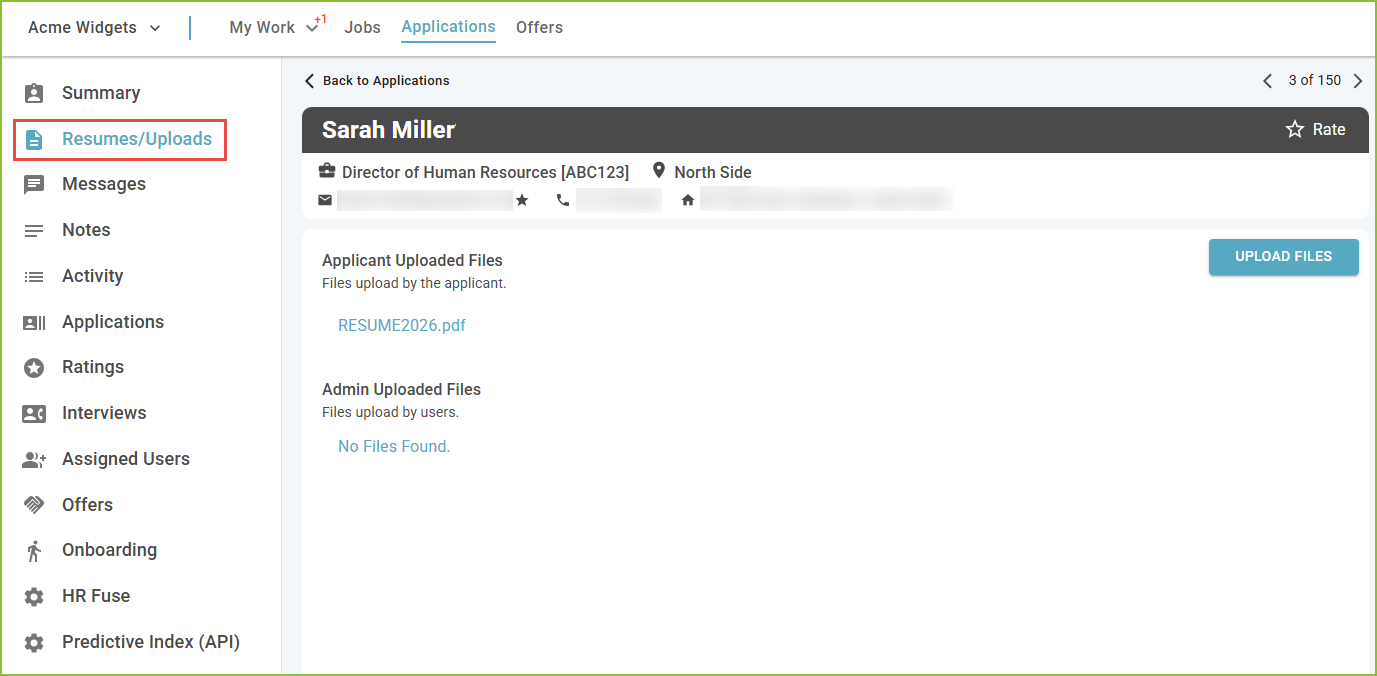Click Director of Human Resources [ABC123] text
Image resolution: width=1377 pixels, height=676 pixels.
point(485,172)
